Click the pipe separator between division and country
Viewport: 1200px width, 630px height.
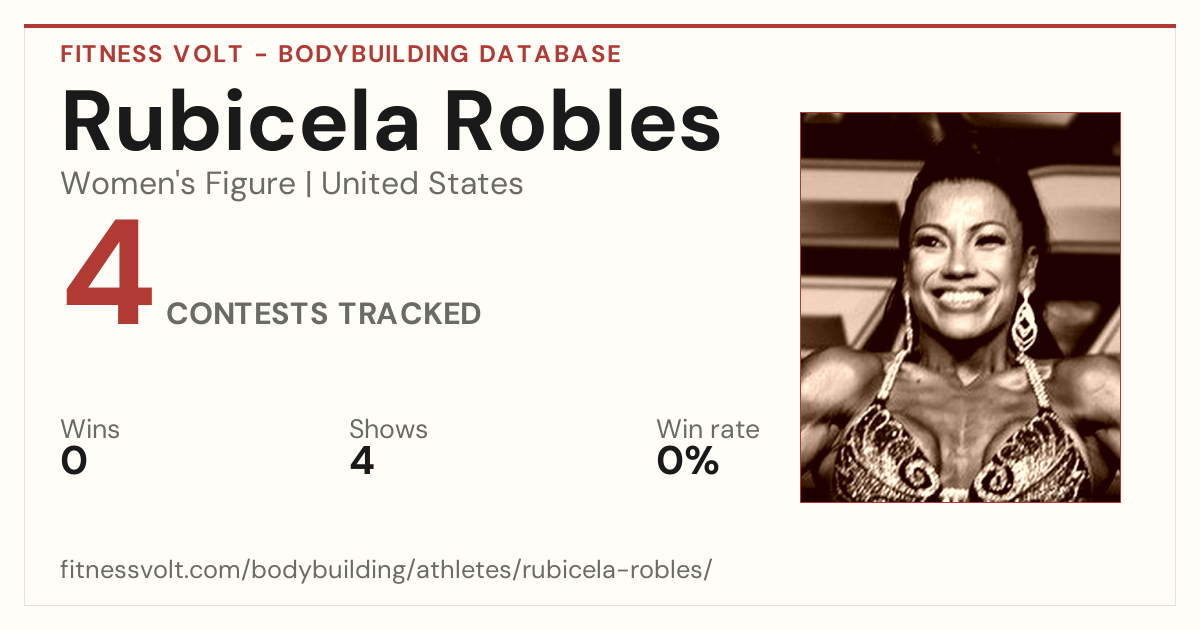308,185
